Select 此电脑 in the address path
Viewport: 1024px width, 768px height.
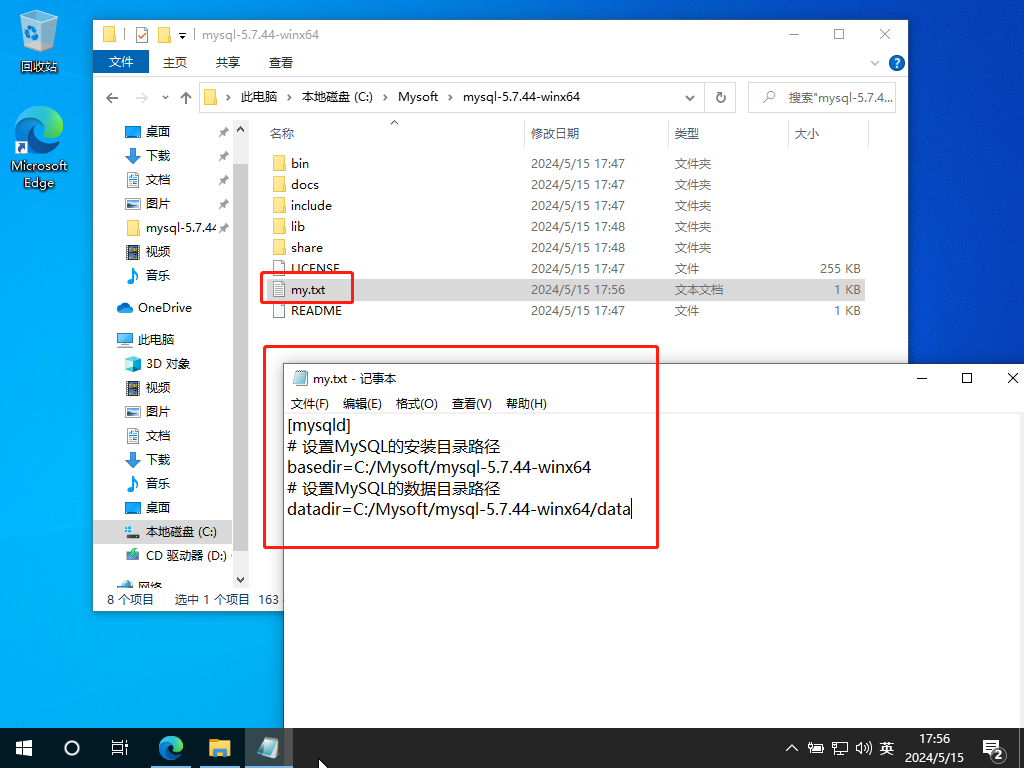coord(259,97)
